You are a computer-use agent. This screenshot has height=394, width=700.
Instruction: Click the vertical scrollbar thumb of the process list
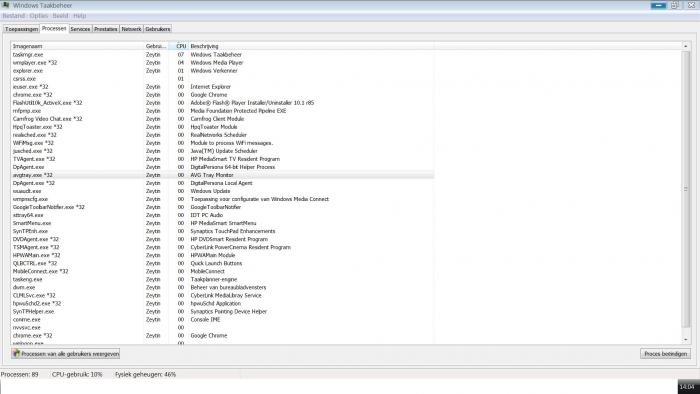click(686, 189)
